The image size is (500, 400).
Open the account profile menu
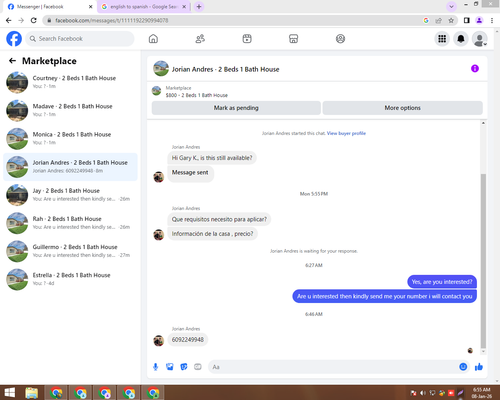pos(479,39)
